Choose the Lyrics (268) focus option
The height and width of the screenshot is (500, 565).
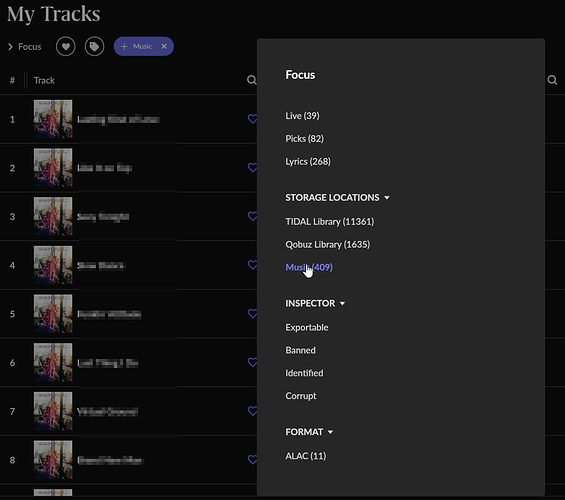308,161
